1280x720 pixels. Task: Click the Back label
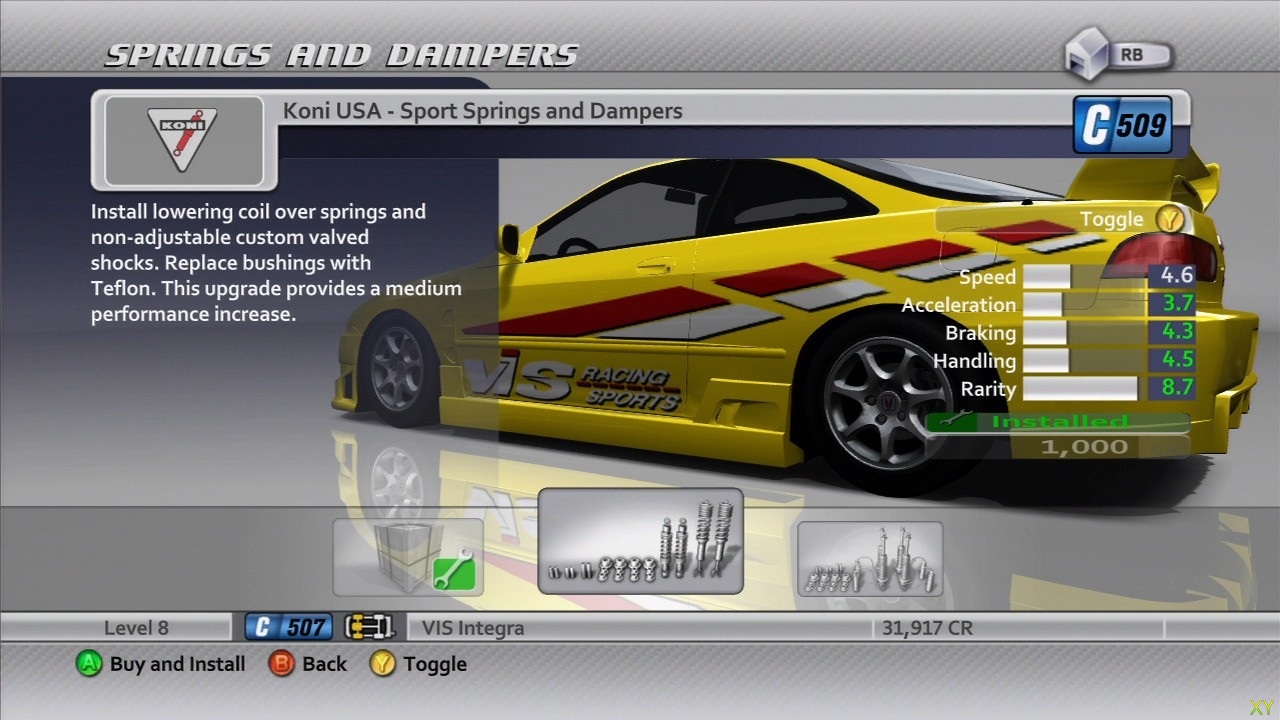(324, 664)
